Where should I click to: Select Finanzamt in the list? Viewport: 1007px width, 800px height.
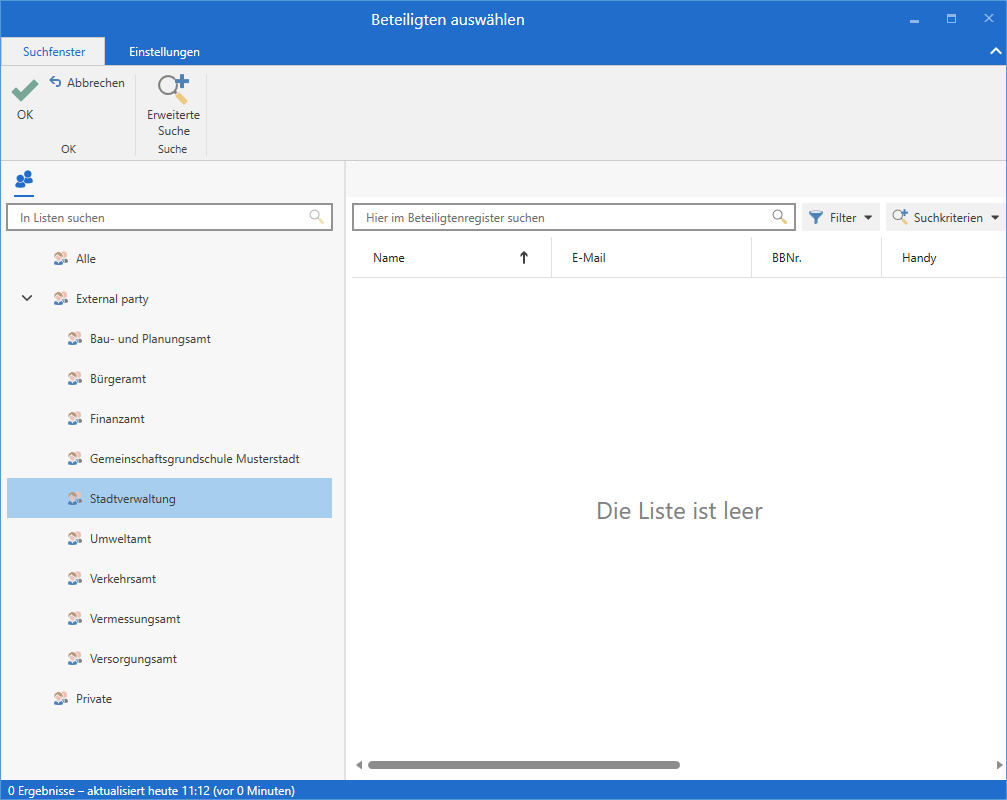(x=170, y=419)
